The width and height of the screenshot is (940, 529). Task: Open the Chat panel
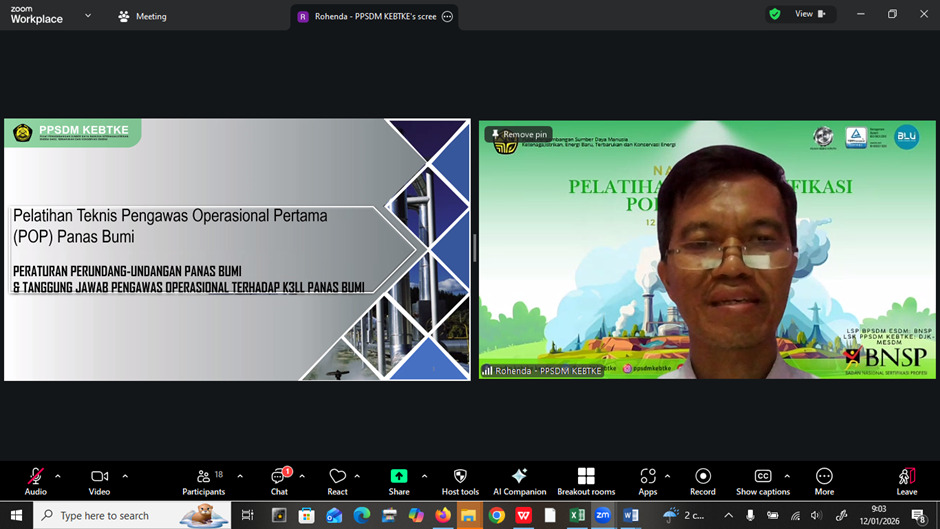(279, 477)
